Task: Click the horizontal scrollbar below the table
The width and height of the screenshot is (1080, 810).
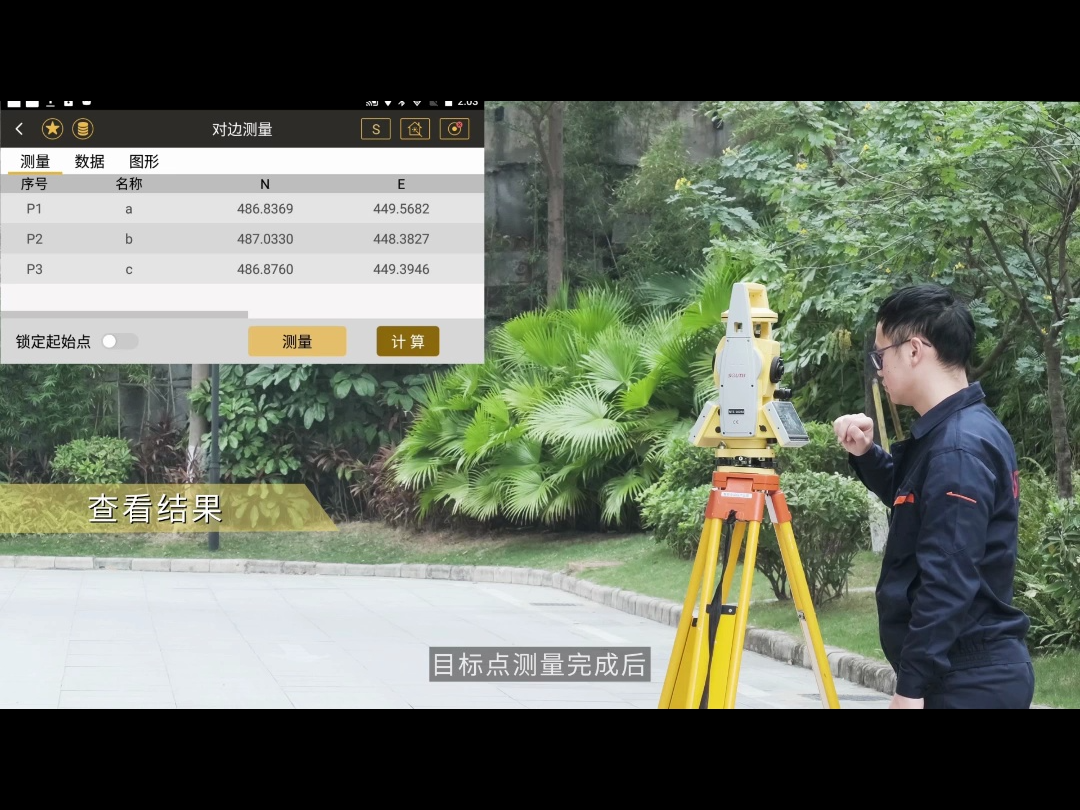Action: point(124,314)
